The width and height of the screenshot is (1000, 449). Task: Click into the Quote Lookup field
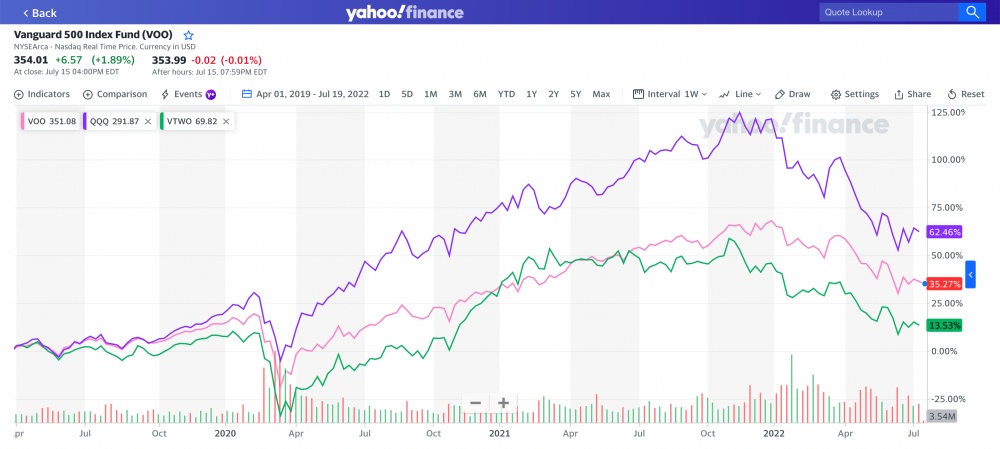tap(888, 12)
